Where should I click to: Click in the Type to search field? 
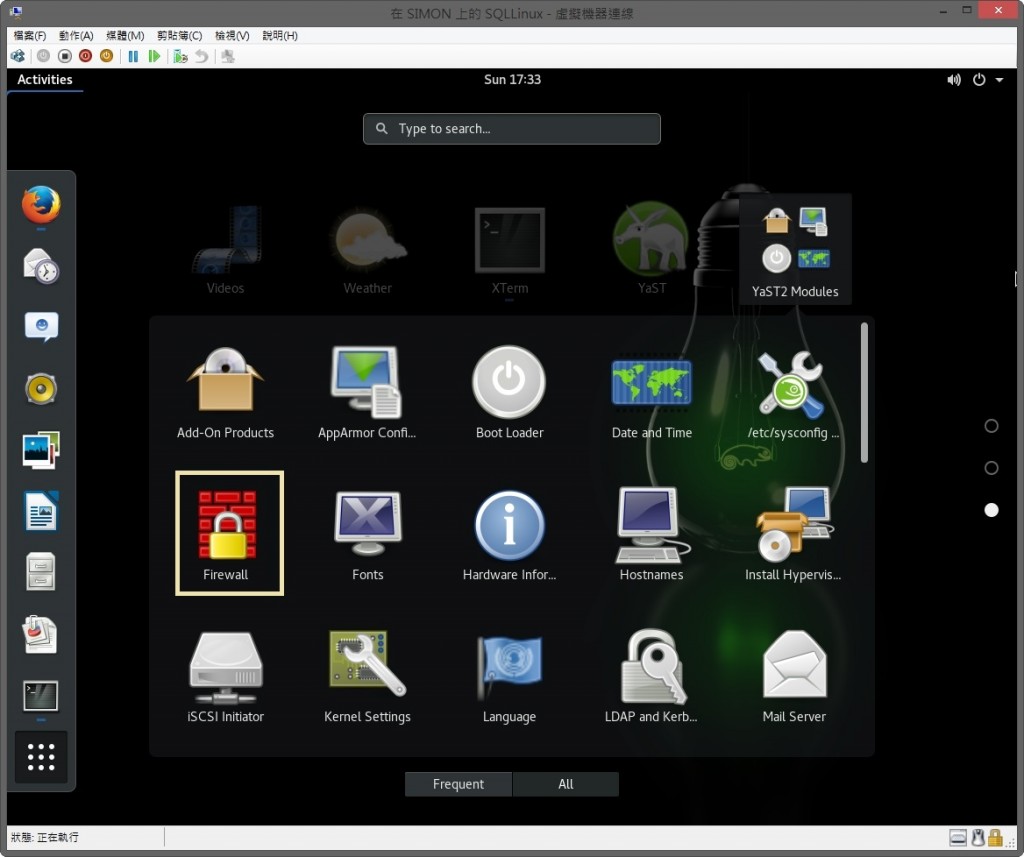click(512, 129)
